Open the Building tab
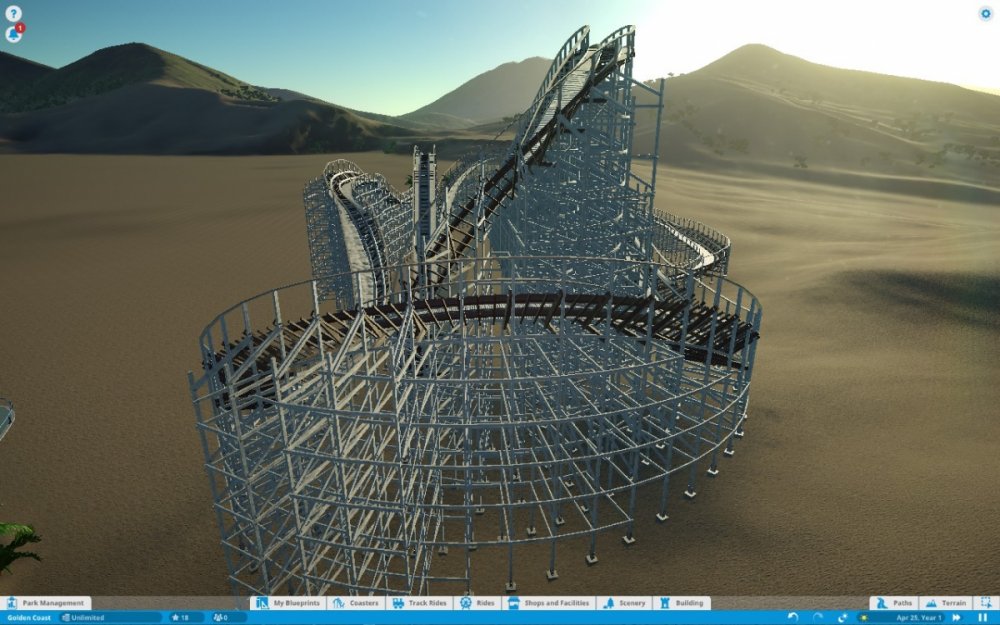The width and height of the screenshot is (1000, 625). 681,603
